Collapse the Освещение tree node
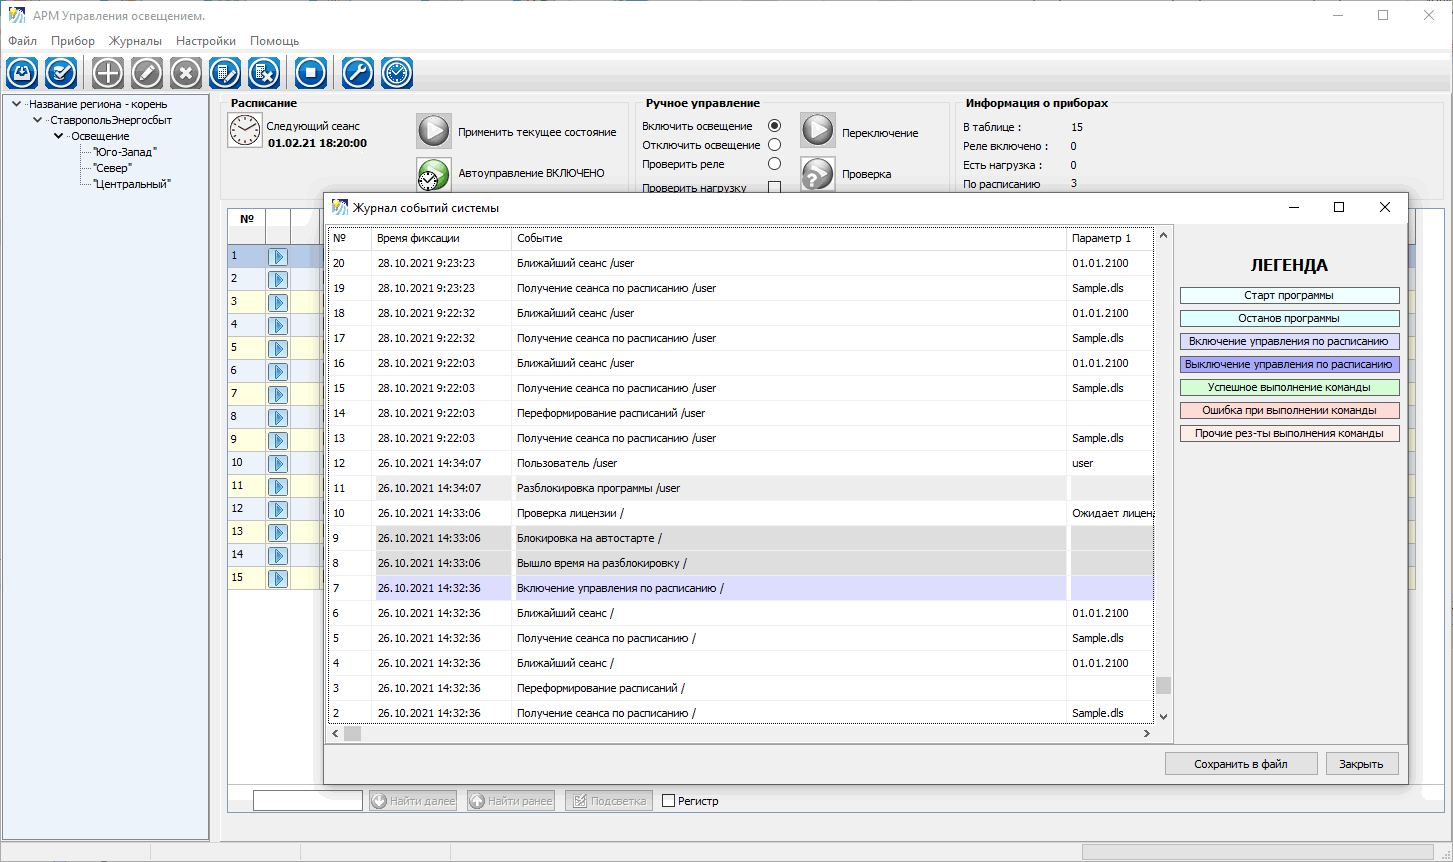Image resolution: width=1453 pixels, height=862 pixels. [58, 136]
